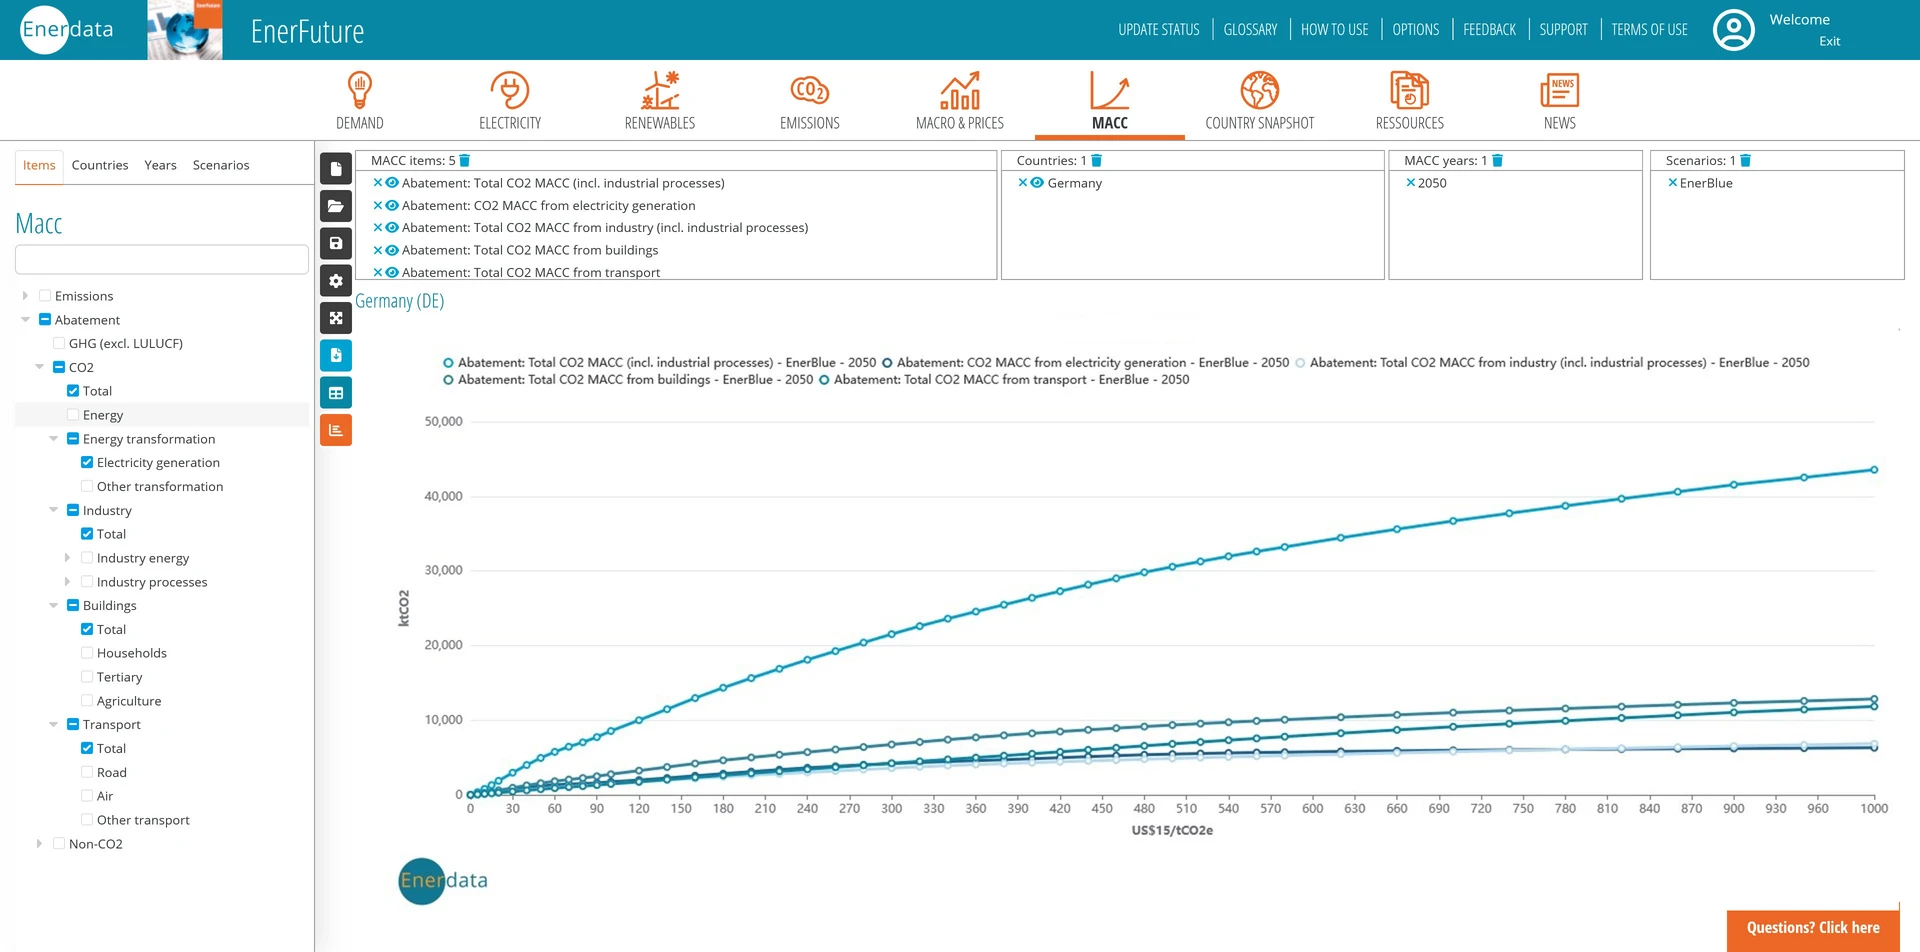Open the Options link

pyautogui.click(x=1415, y=30)
